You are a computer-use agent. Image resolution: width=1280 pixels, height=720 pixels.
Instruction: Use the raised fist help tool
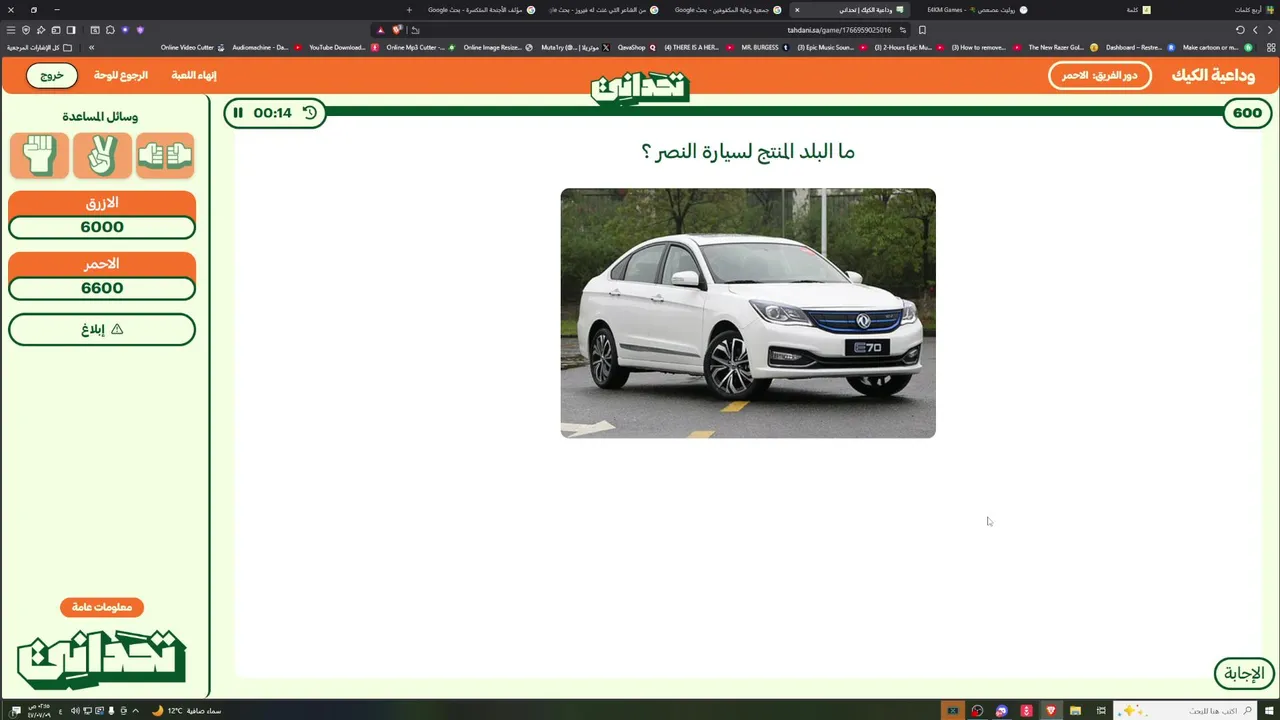(x=40, y=155)
